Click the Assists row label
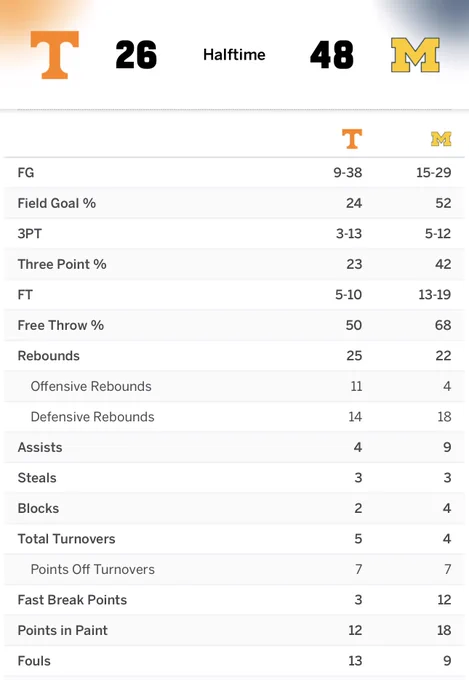 coord(40,447)
